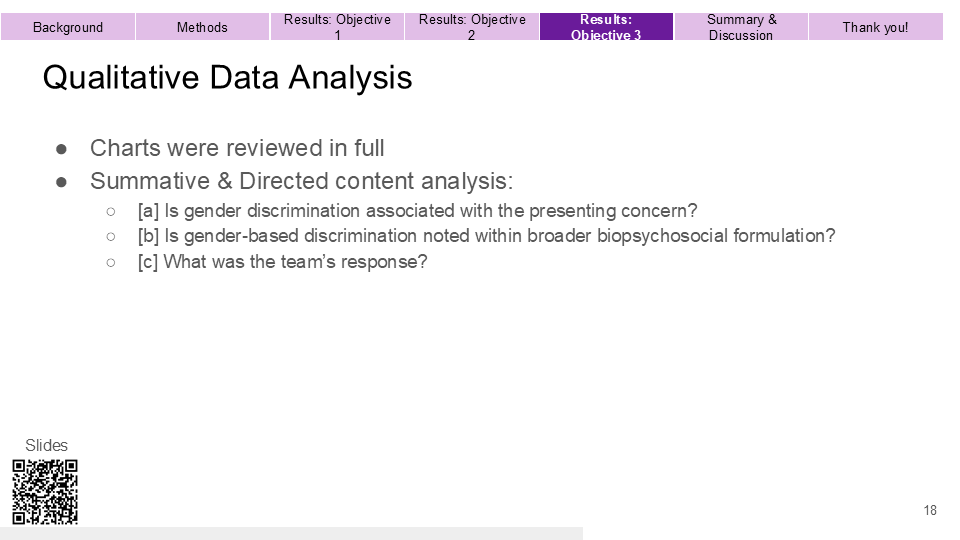This screenshot has width=960, height=540.
Task: Select the Qualitative Data Analysis title
Action: 227,78
